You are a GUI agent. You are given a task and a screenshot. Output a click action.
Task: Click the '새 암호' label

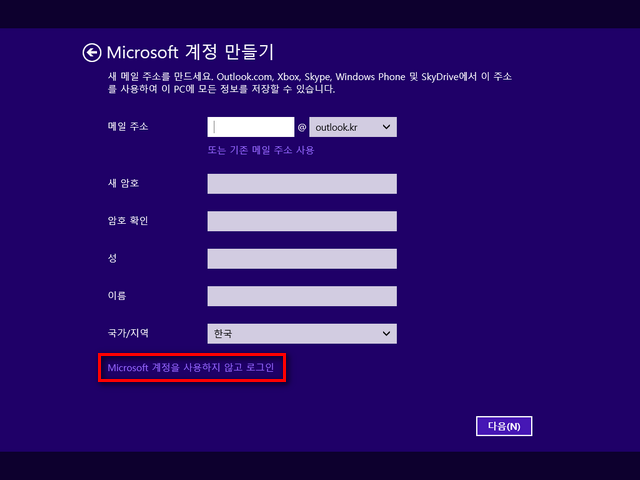123,183
